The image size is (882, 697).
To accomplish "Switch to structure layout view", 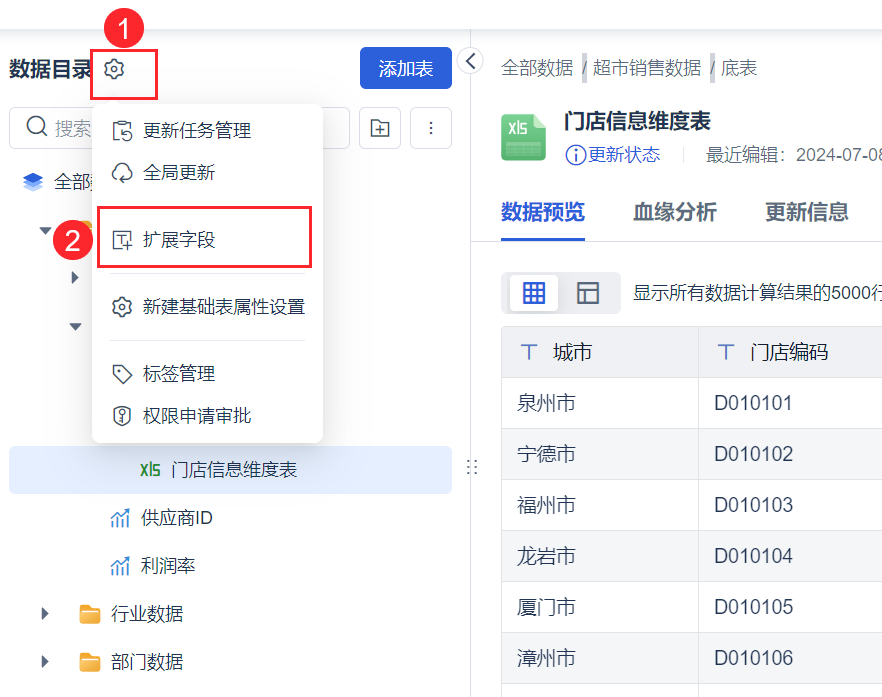I will pyautogui.click(x=588, y=293).
